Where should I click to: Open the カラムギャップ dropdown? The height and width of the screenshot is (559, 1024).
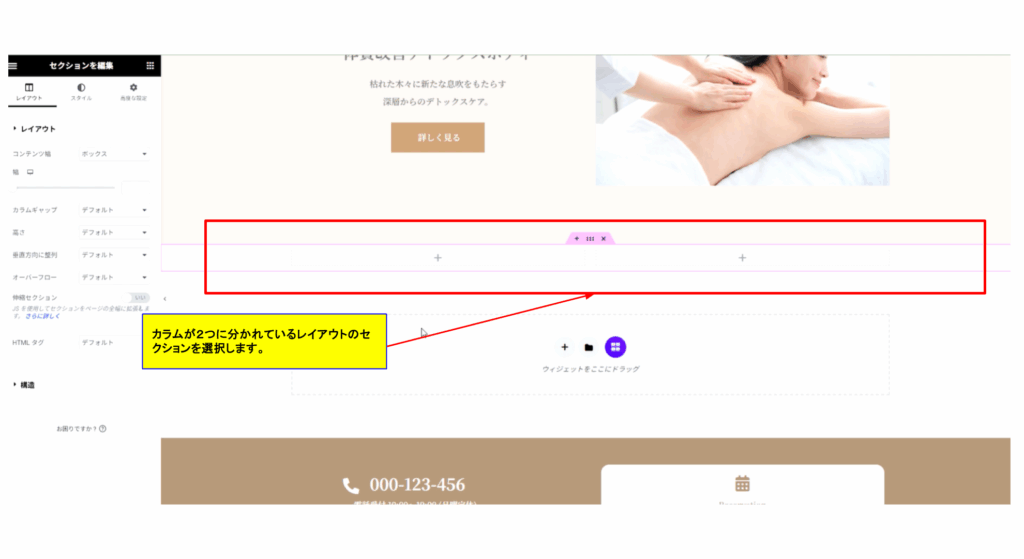coord(114,210)
